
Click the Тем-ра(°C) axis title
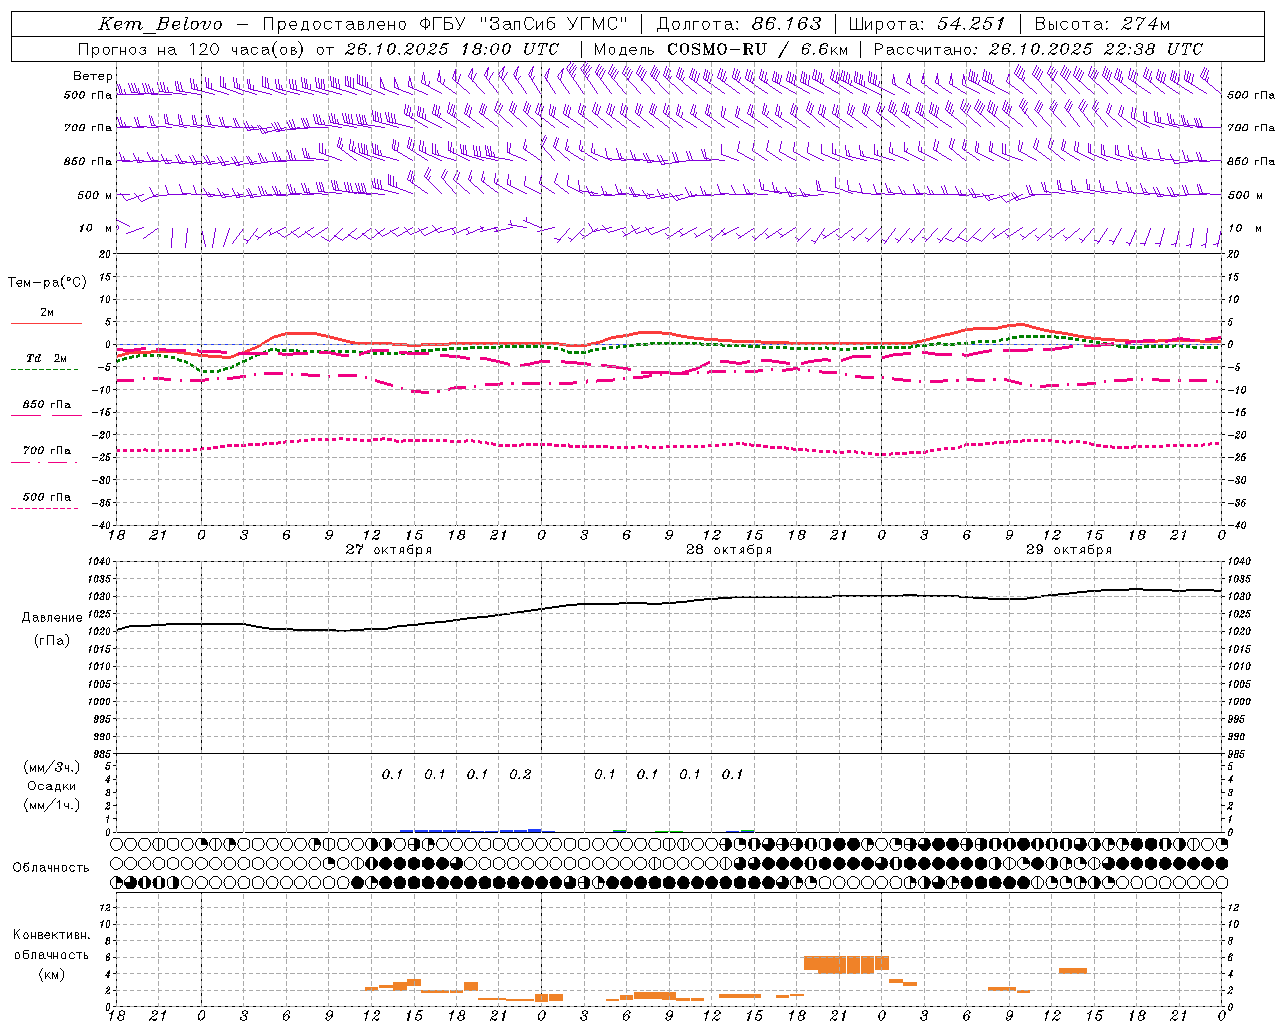click(x=47, y=283)
